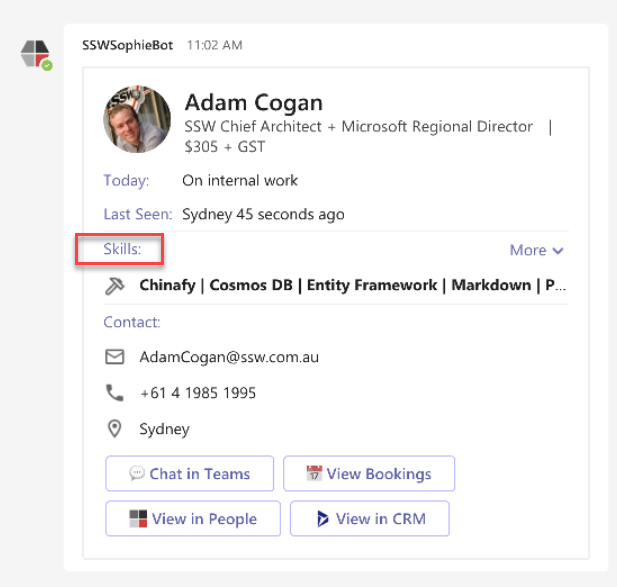
Task: Click the Today: label
Action: click(x=126, y=181)
